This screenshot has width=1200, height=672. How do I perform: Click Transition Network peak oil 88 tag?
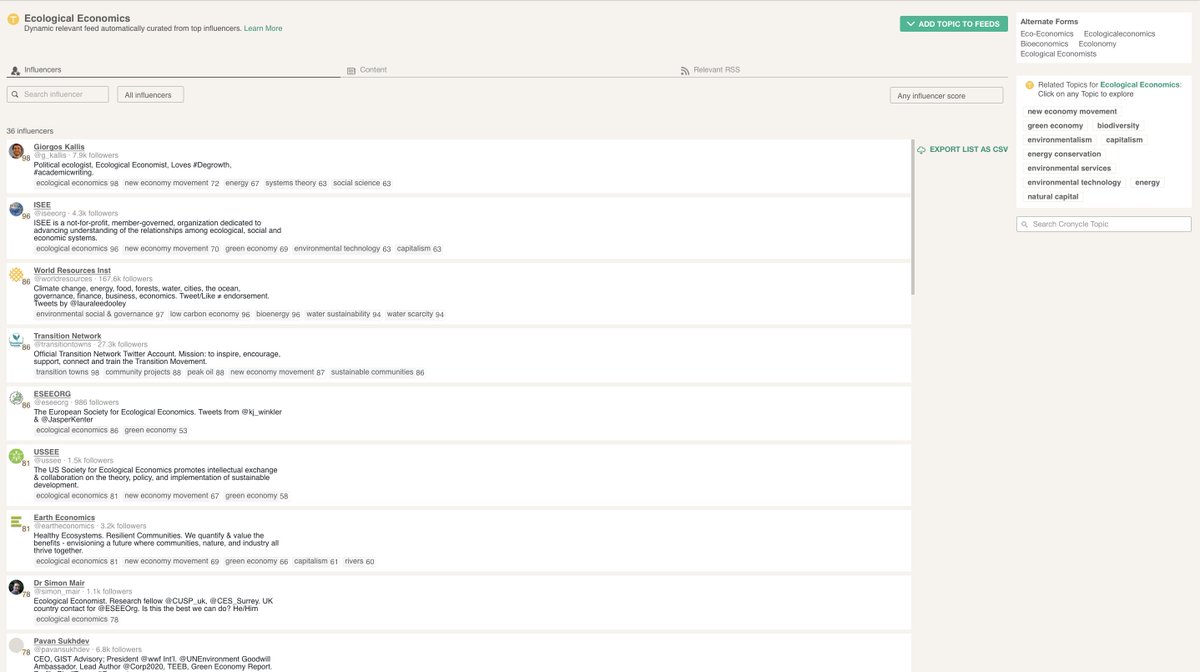(x=206, y=372)
